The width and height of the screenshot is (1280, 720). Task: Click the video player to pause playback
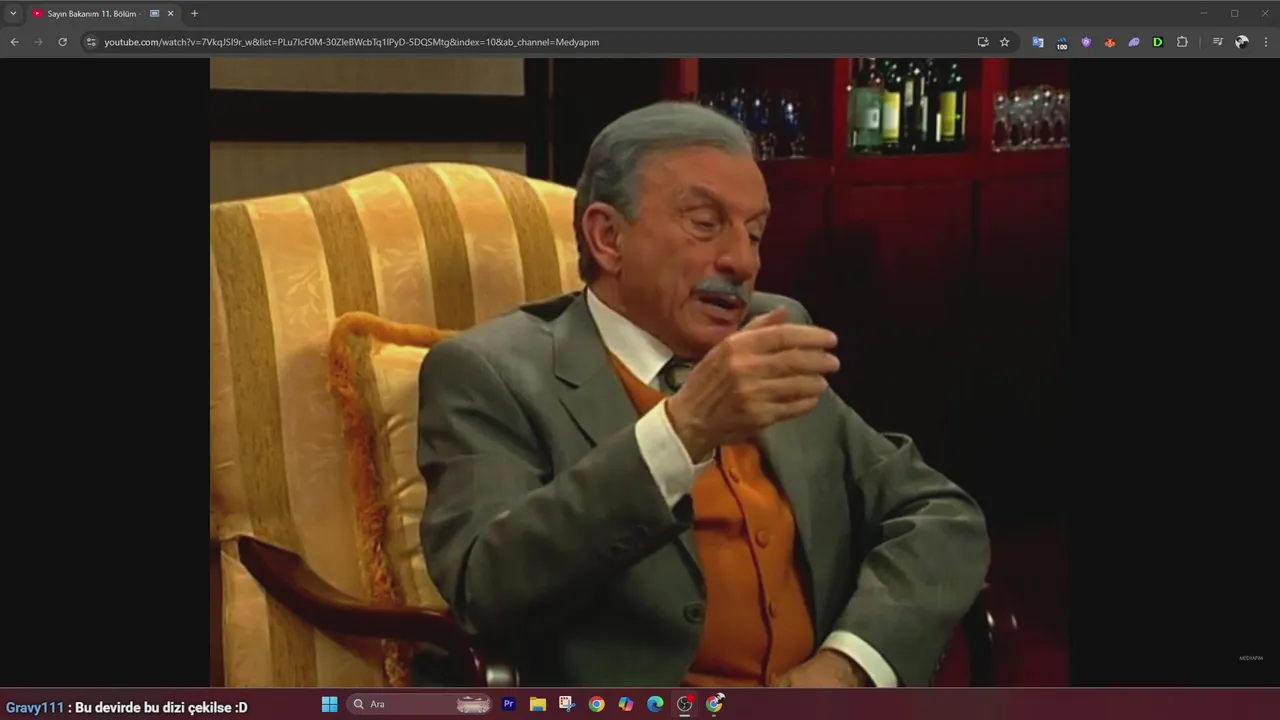coord(639,372)
